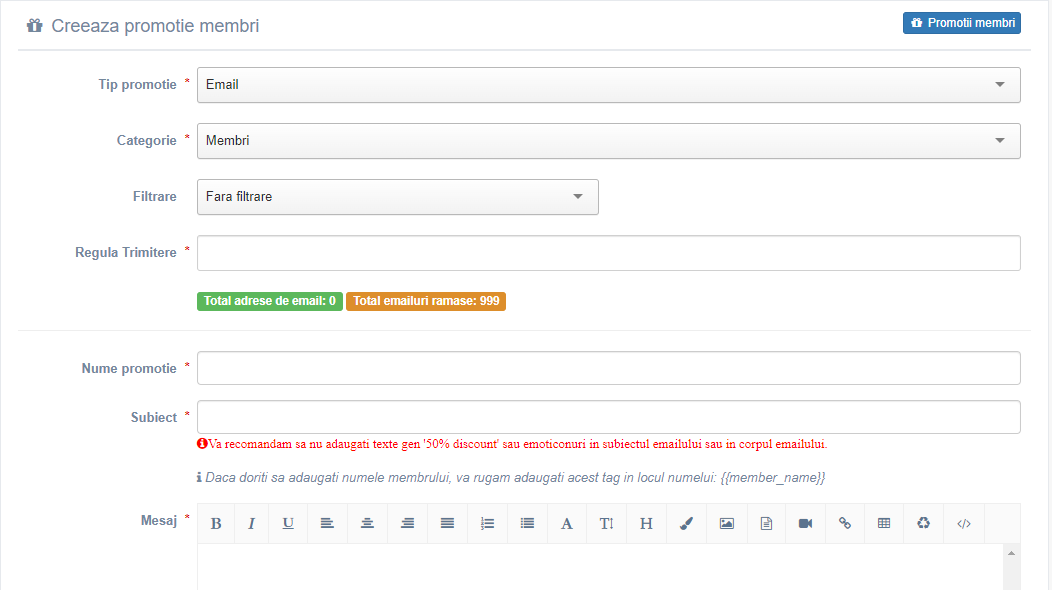The height and width of the screenshot is (590, 1052).
Task: Switch editor to HTML code view
Action: (x=964, y=524)
